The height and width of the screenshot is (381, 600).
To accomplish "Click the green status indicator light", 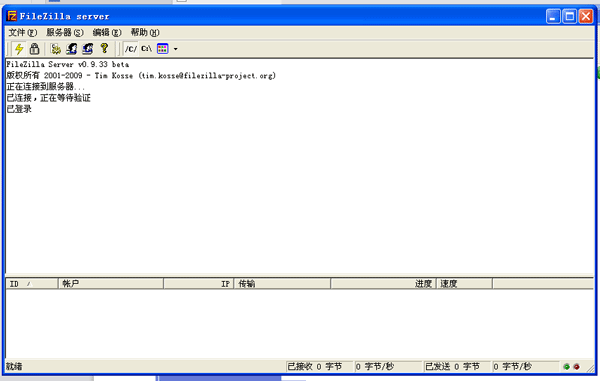I will tap(566, 366).
